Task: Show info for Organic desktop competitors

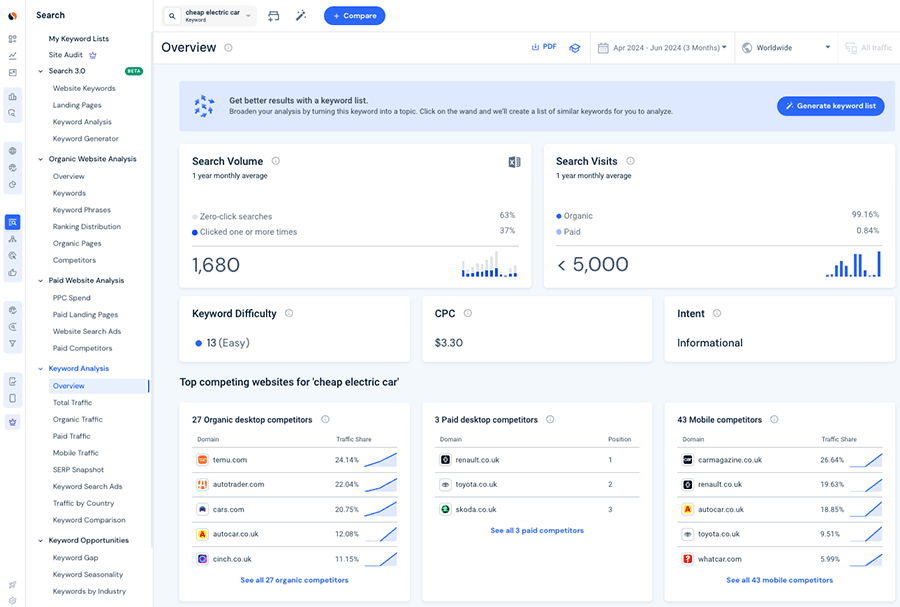Action: (325, 419)
